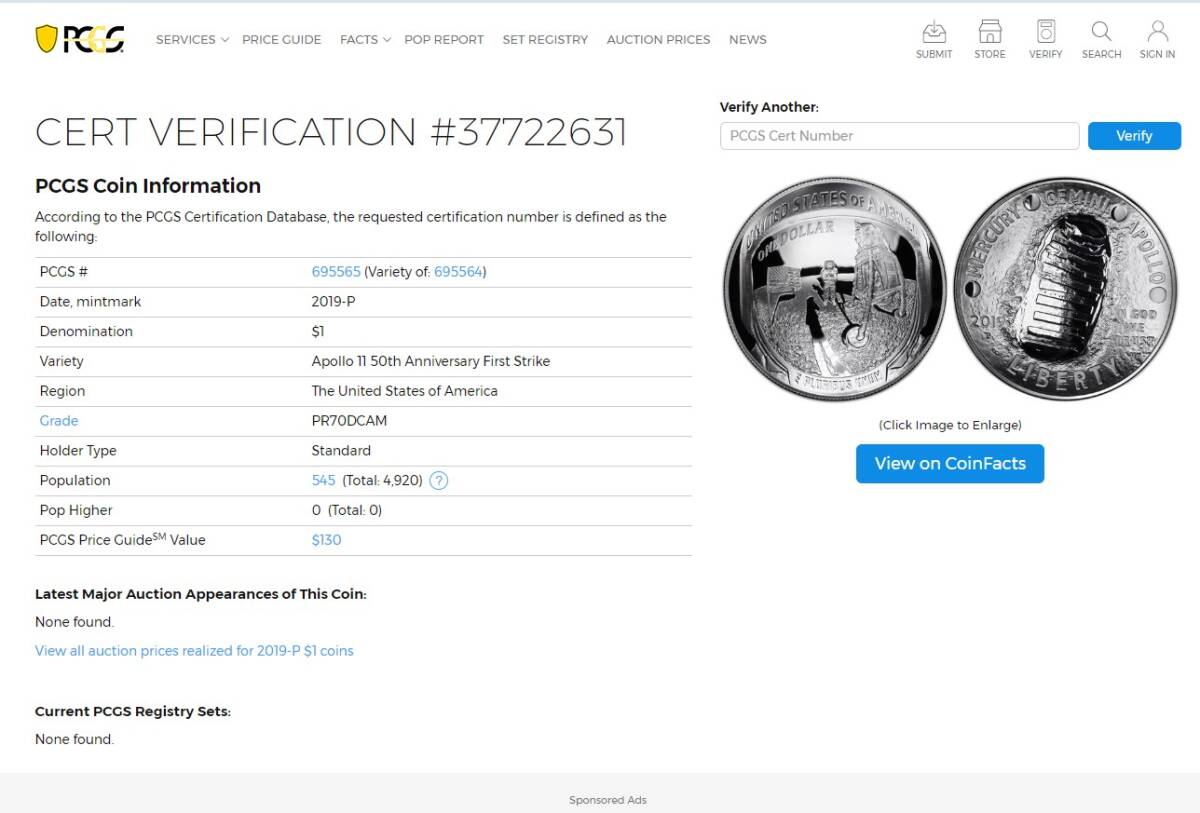Screen dimensions: 1200x813
Task: Expand the Services dropdown menu
Action: 192,40
